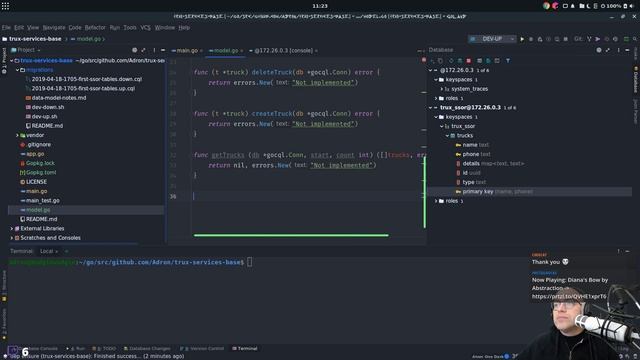Run the DEV-UP configuration with the play icon
The width and height of the screenshot is (640, 360).
tap(522, 39)
